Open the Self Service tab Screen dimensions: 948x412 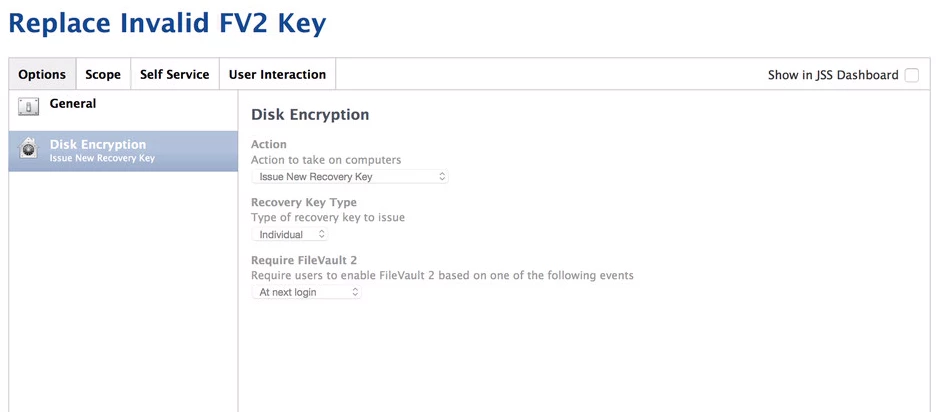coord(175,74)
